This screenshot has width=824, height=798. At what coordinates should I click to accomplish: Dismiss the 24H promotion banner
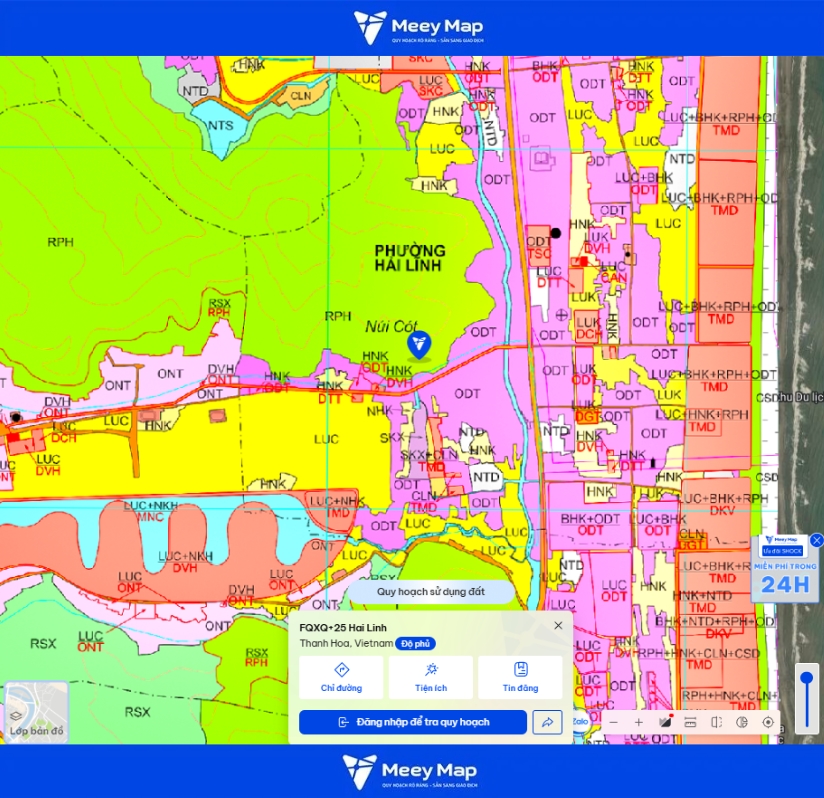pos(817,540)
